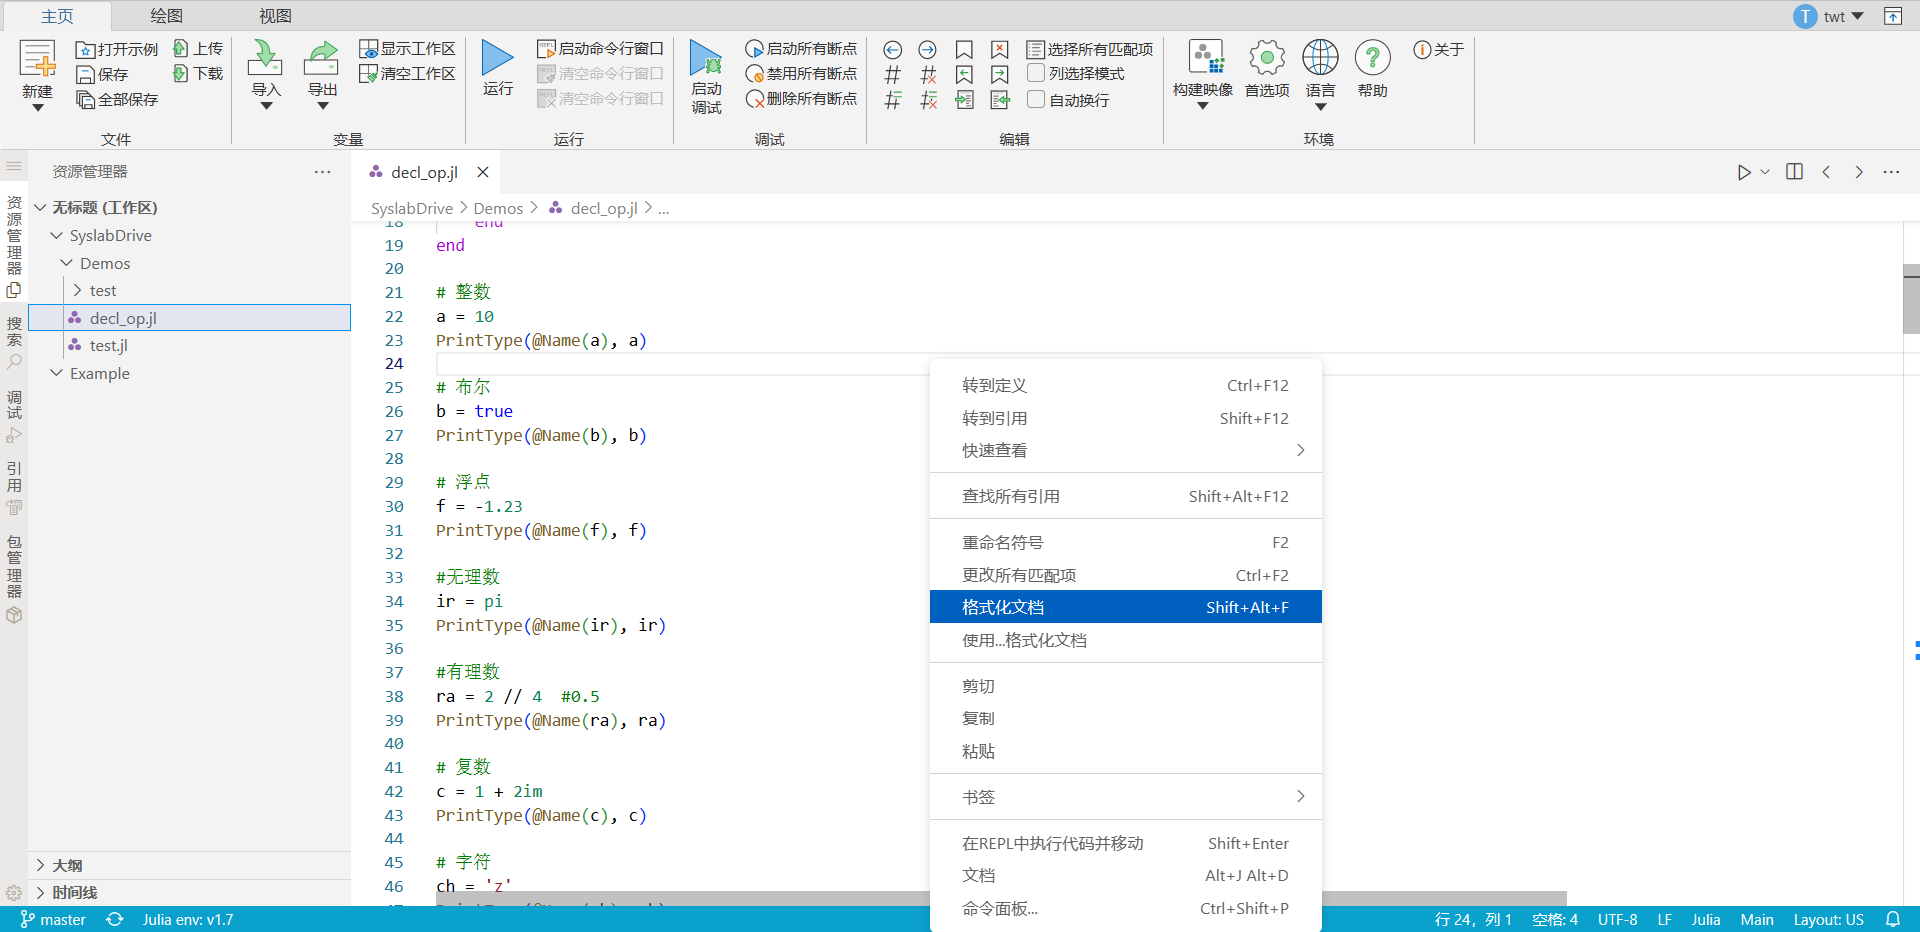
Task: Delete all breakpoints (删除所有断点)
Action: click(x=801, y=98)
